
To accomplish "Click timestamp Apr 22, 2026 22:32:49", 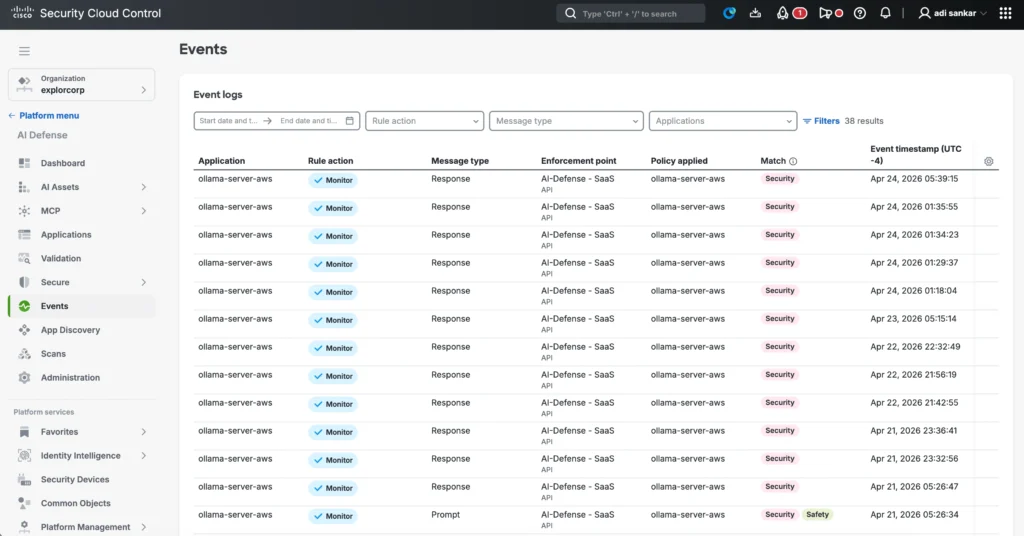I will click(x=915, y=347).
